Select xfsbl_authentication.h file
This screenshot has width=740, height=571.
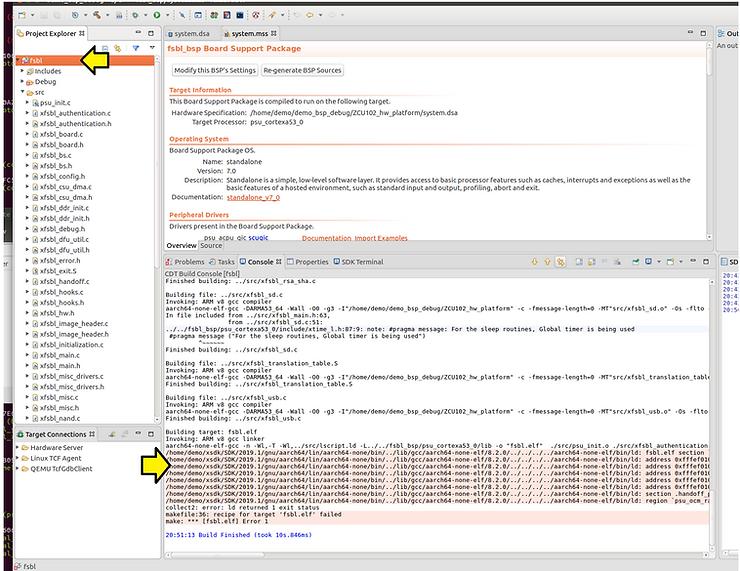(x=76, y=123)
